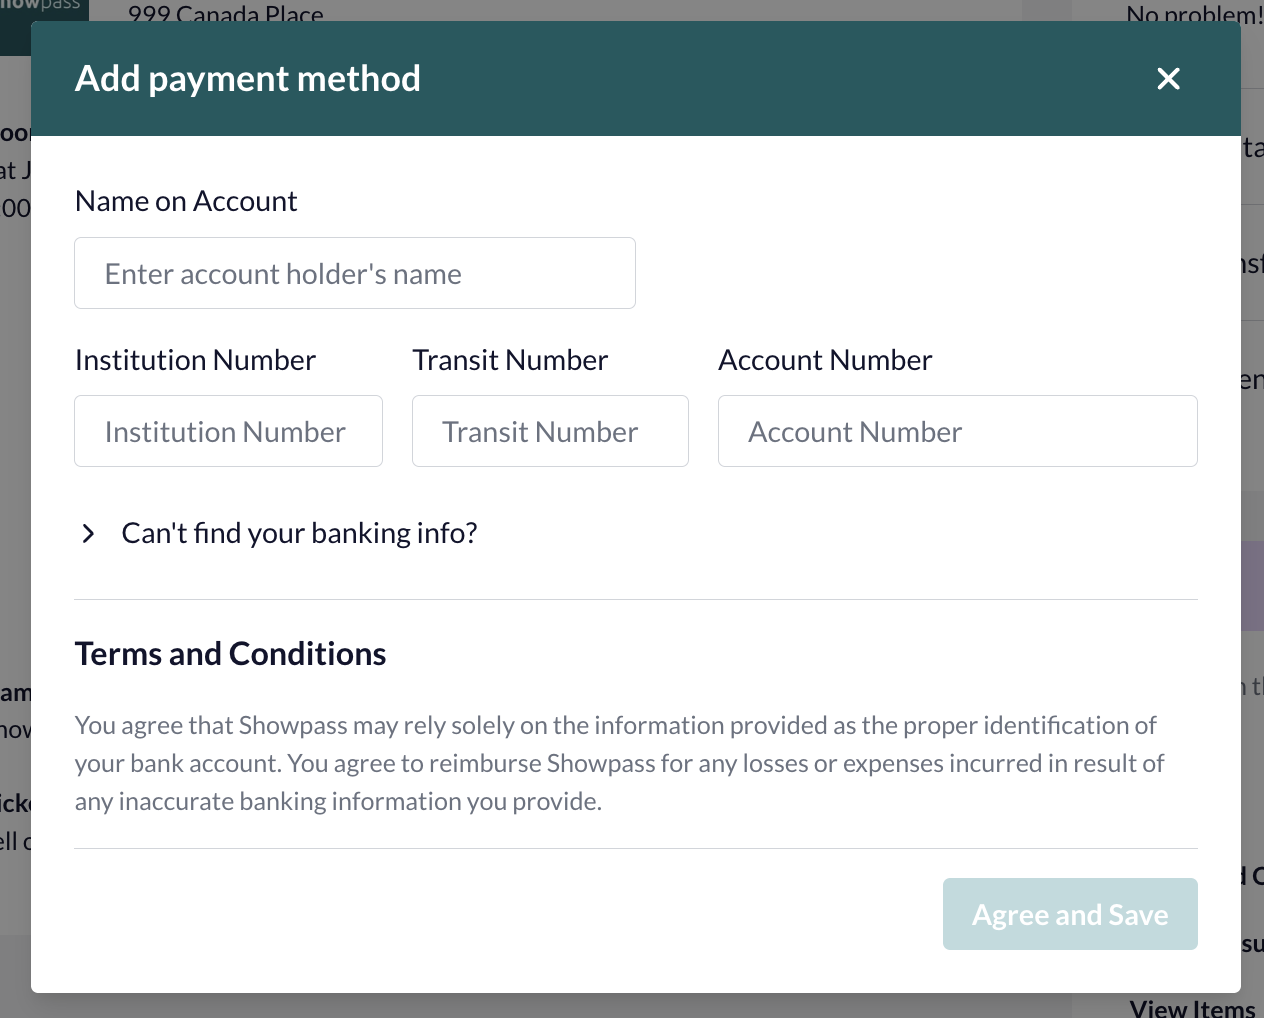
Task: Click the Name on Account label
Action: point(186,201)
